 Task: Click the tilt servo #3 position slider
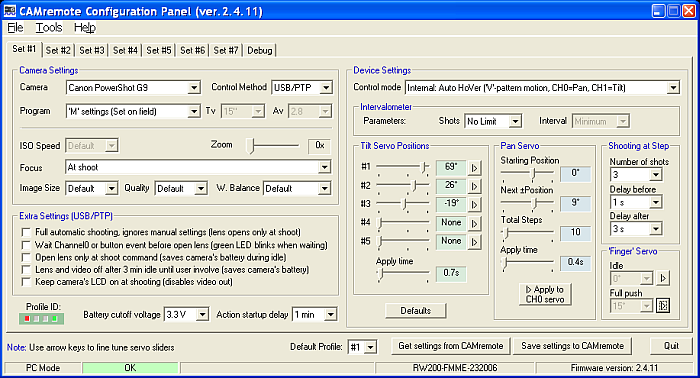[x=403, y=204]
